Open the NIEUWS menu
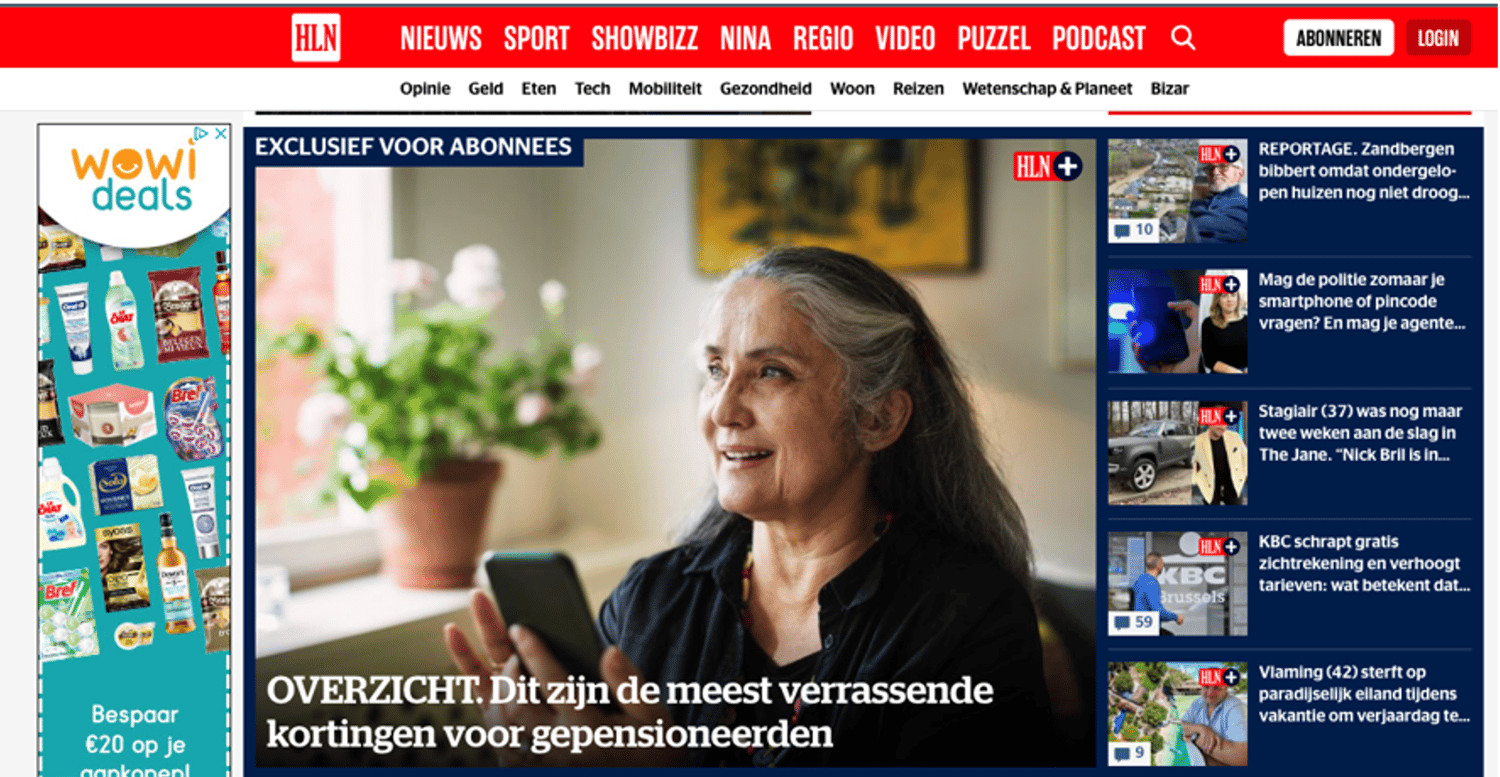 (441, 39)
